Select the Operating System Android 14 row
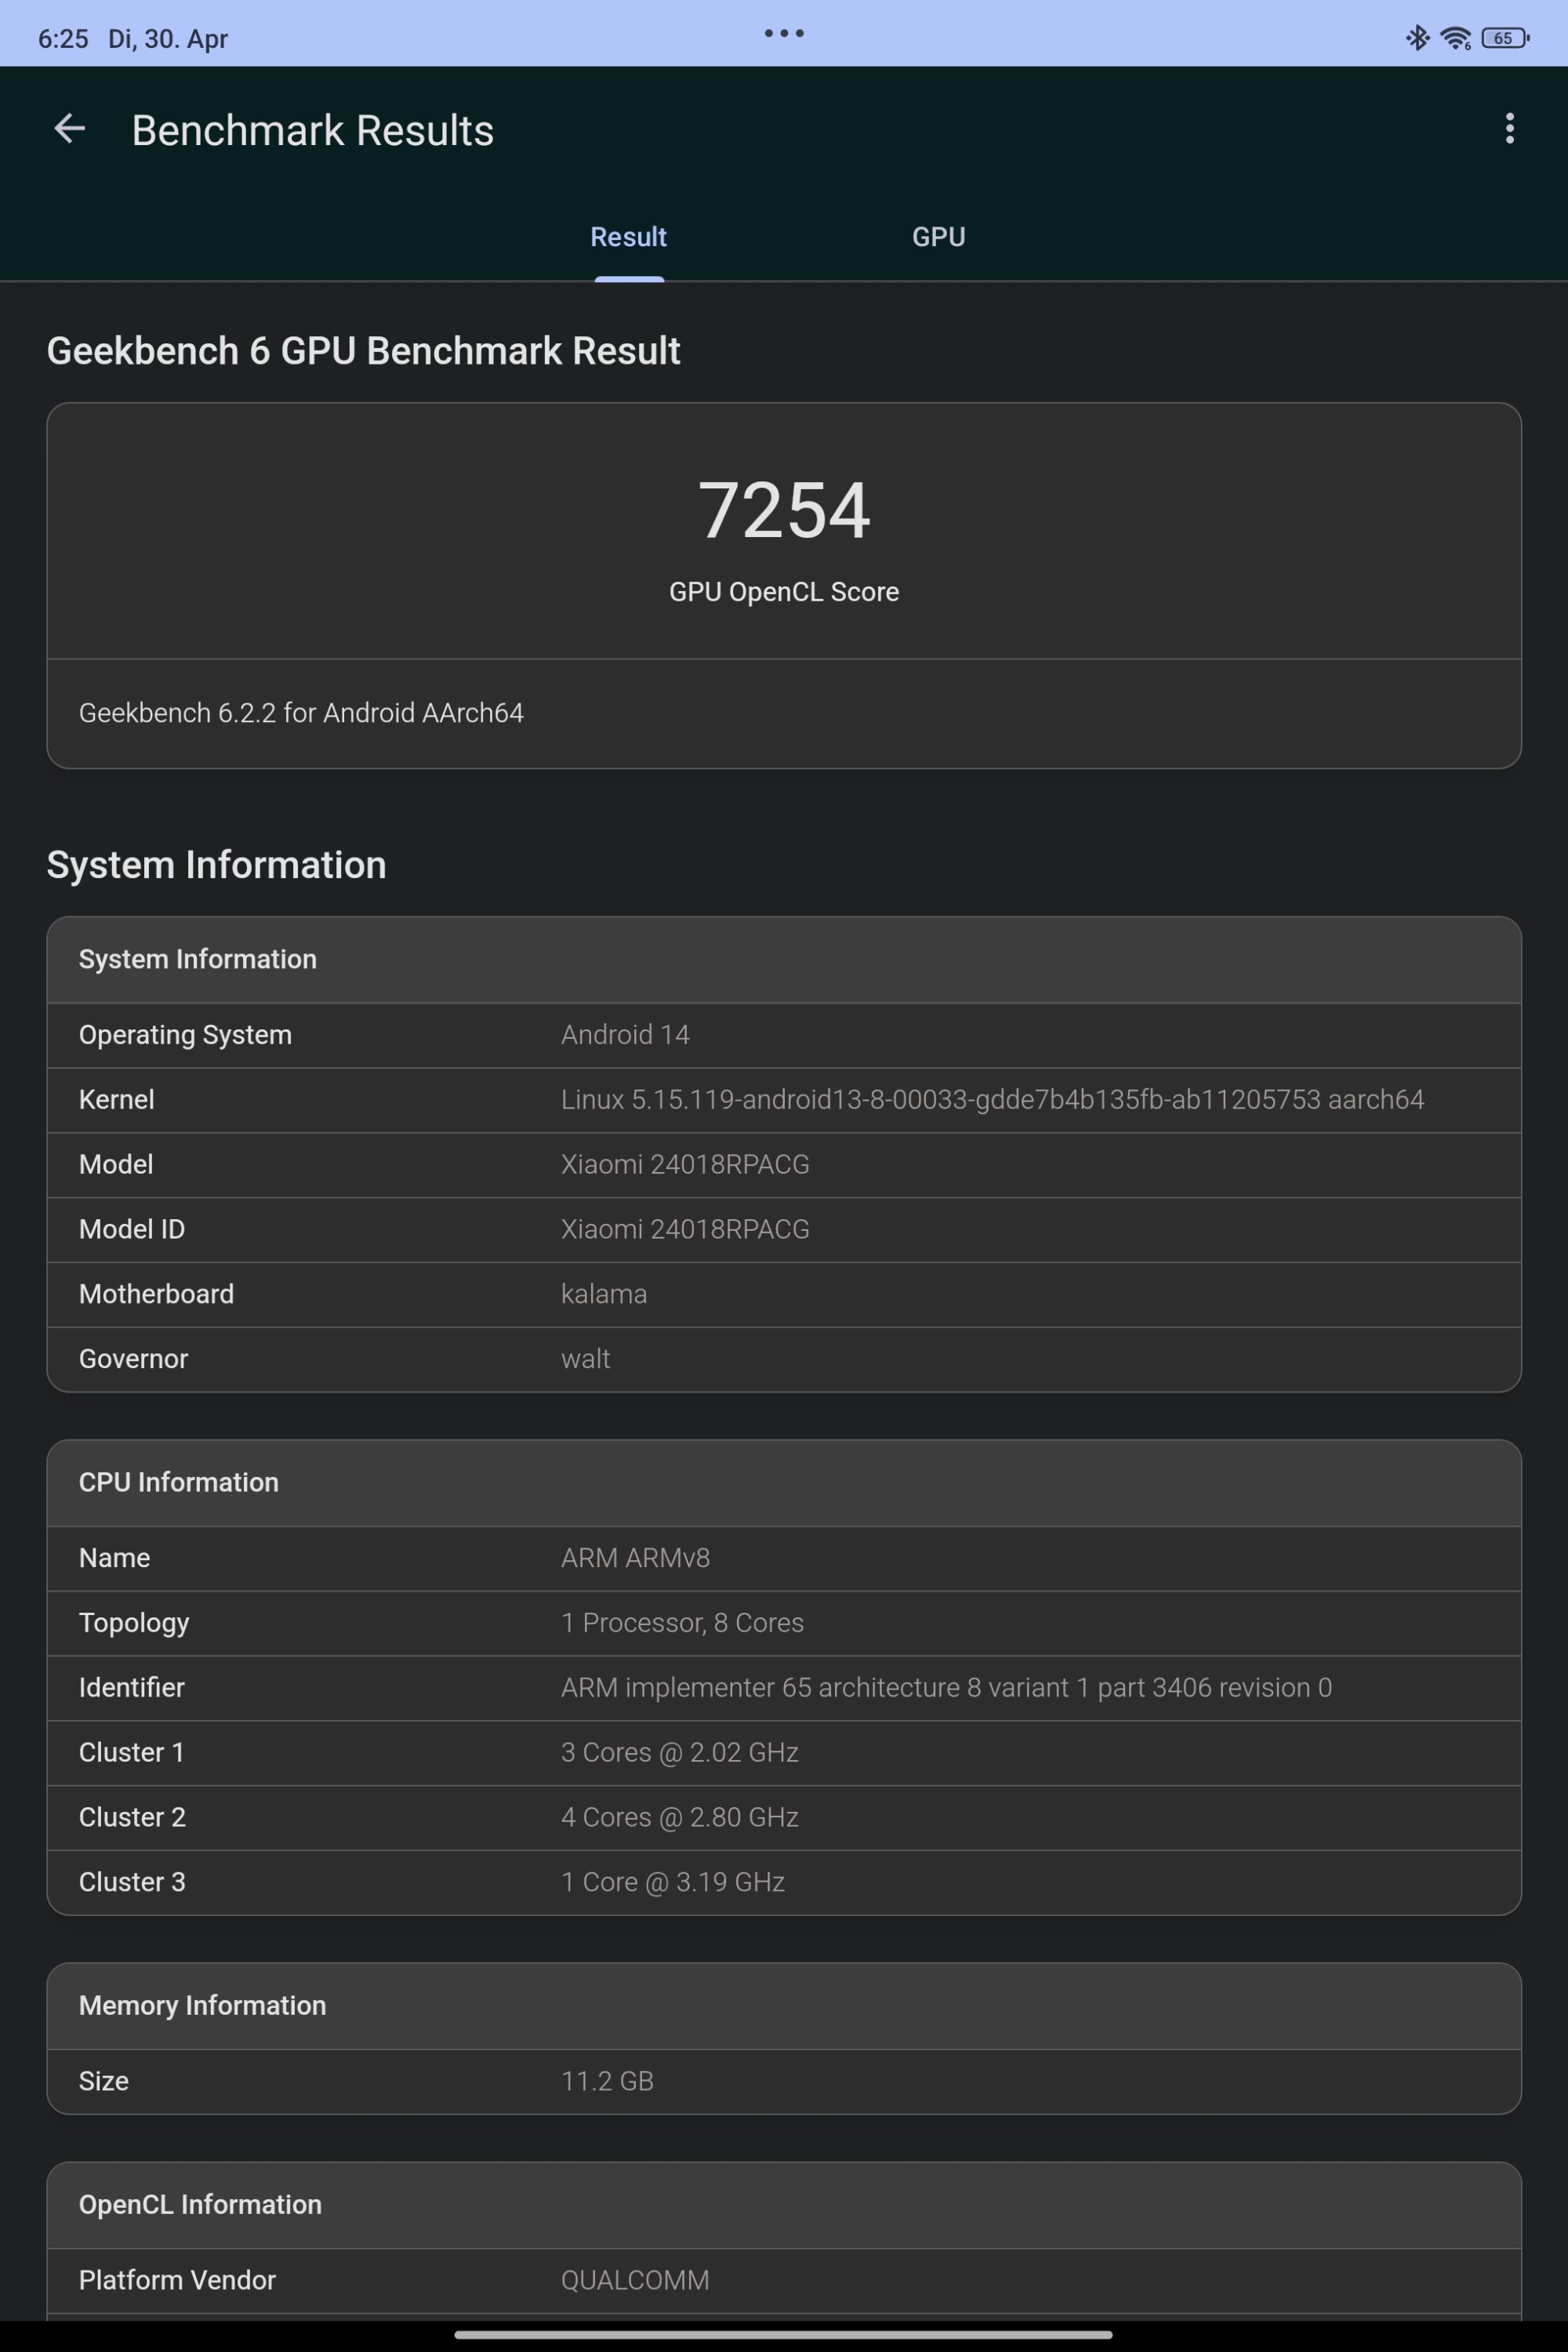The width and height of the screenshot is (1568, 2352). (783, 1035)
